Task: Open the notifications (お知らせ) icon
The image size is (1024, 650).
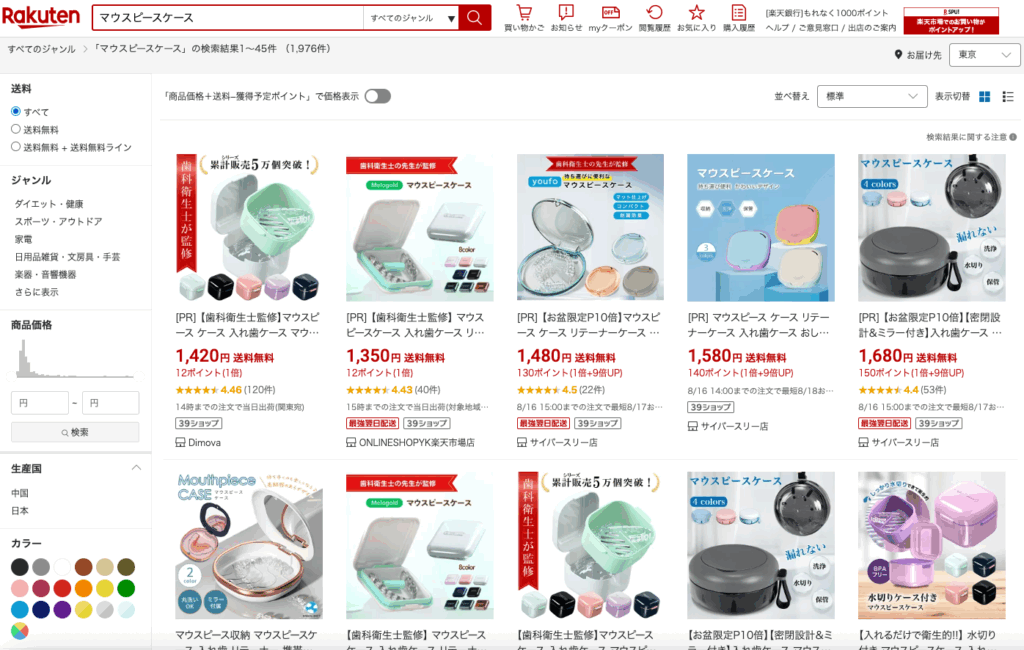Action: click(566, 18)
